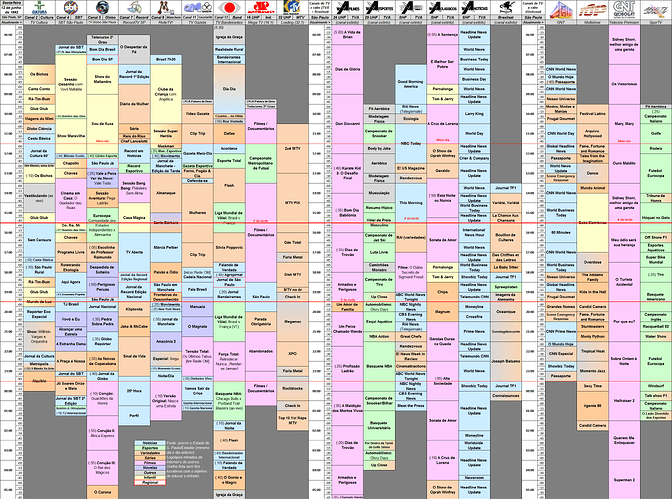
Task: Select the Don Giovanni film block
Action: tap(347, 123)
